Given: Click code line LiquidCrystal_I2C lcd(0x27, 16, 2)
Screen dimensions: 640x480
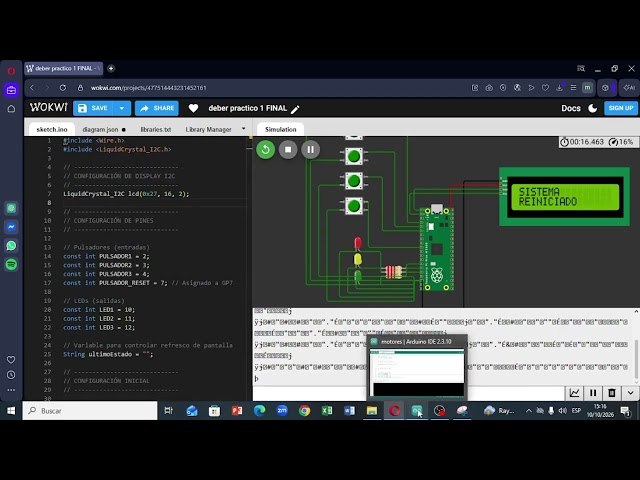Looking at the screenshot, I should point(126,194).
